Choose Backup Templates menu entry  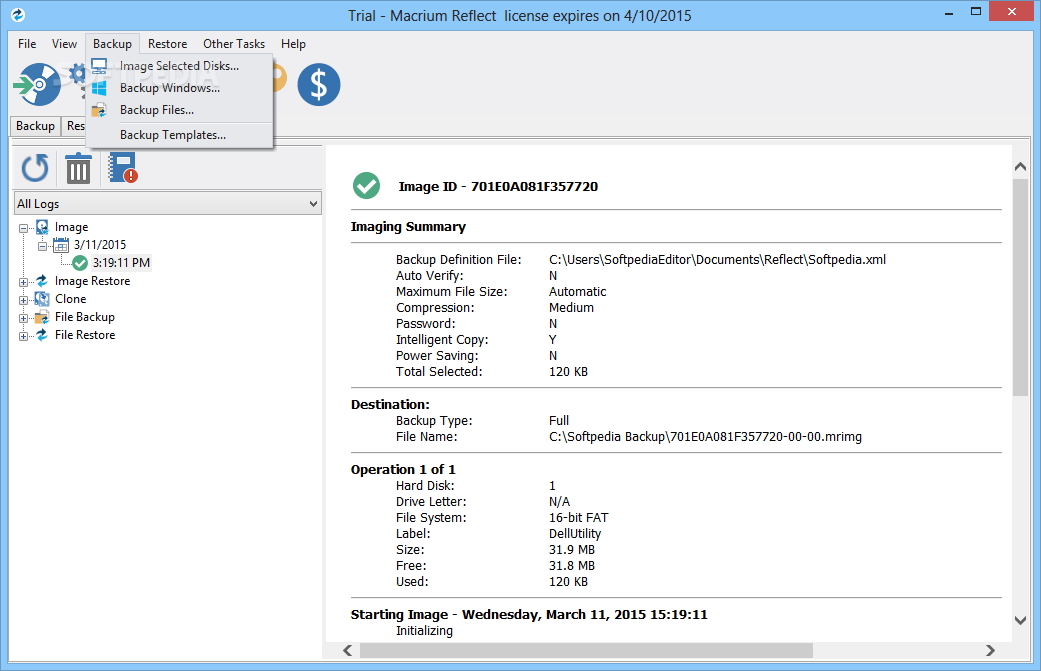pyautogui.click(x=179, y=135)
